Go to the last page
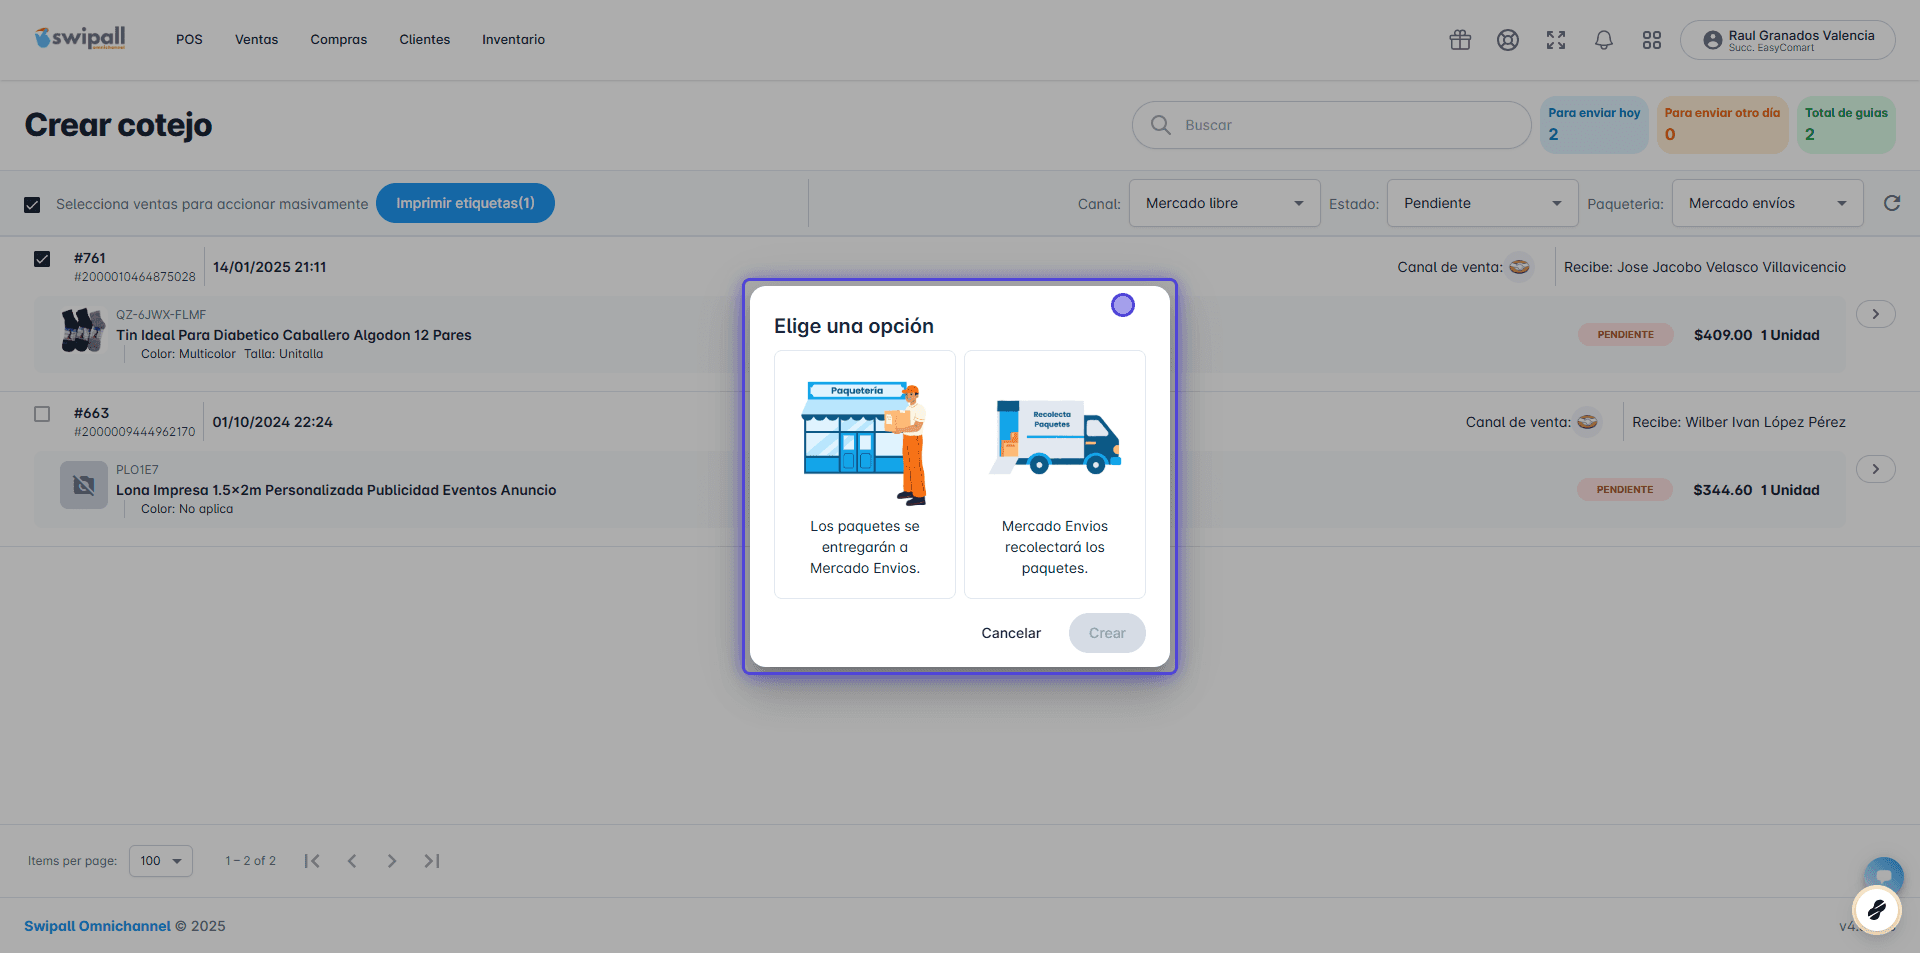1920x953 pixels. coord(432,861)
